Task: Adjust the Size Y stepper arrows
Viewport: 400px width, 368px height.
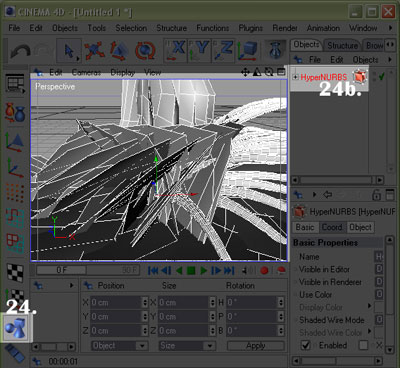Action: (213, 316)
